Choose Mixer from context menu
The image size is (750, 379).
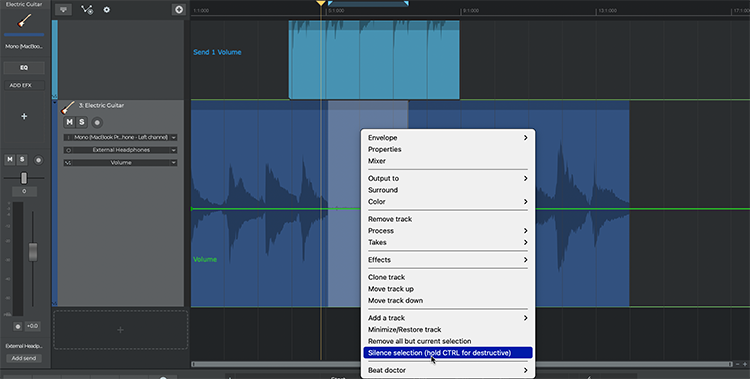tap(448, 161)
